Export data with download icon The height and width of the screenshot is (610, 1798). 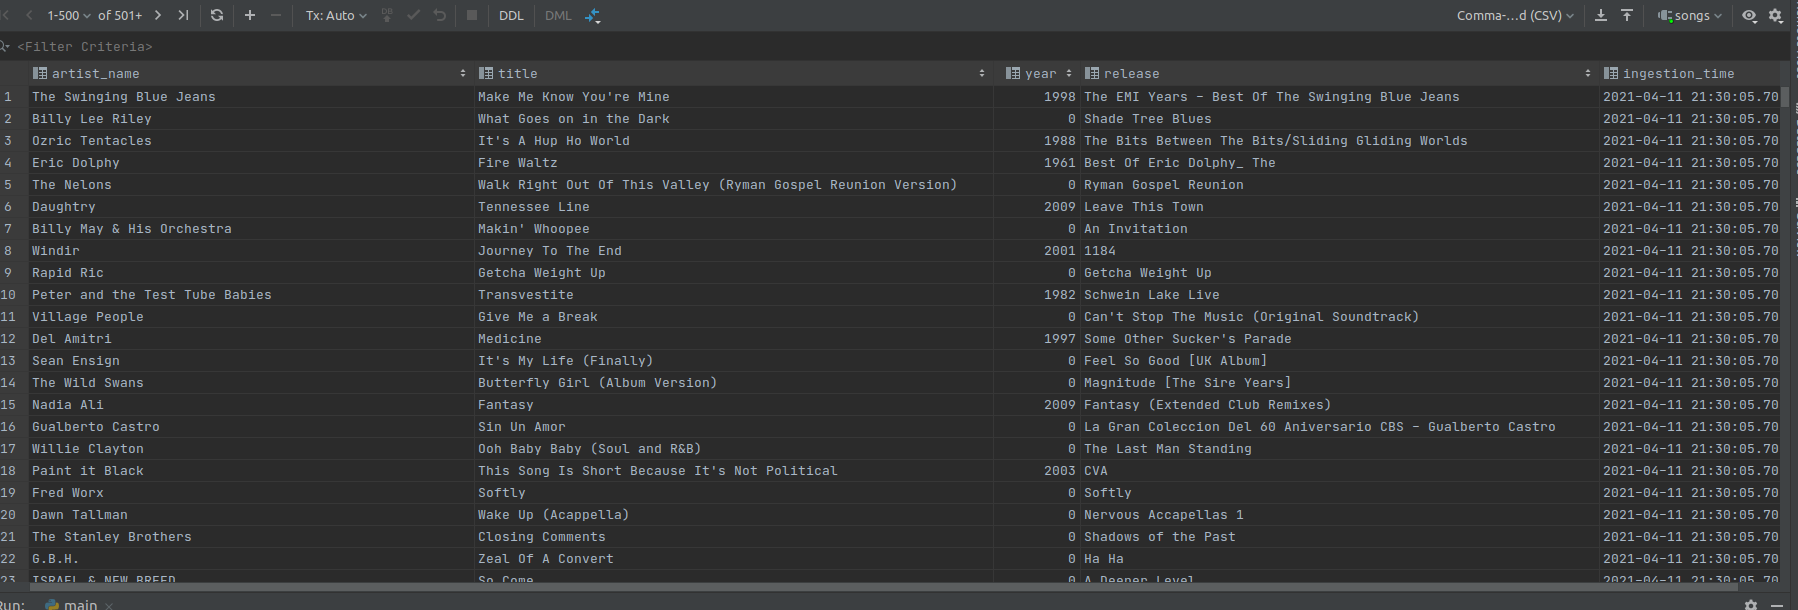(1601, 15)
